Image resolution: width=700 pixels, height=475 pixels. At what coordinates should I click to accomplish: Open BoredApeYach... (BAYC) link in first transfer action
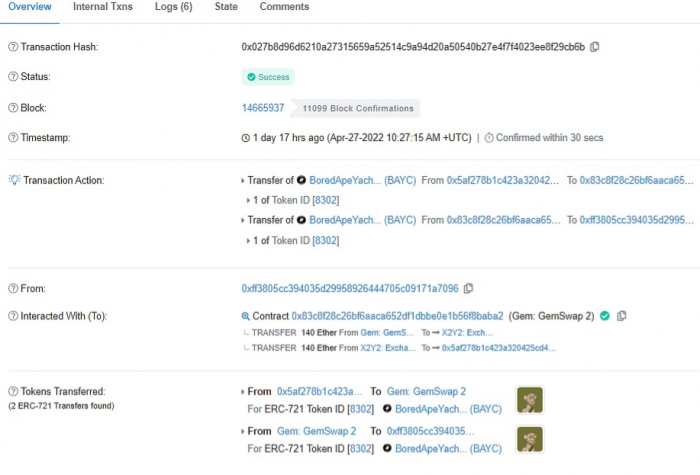pos(362,180)
